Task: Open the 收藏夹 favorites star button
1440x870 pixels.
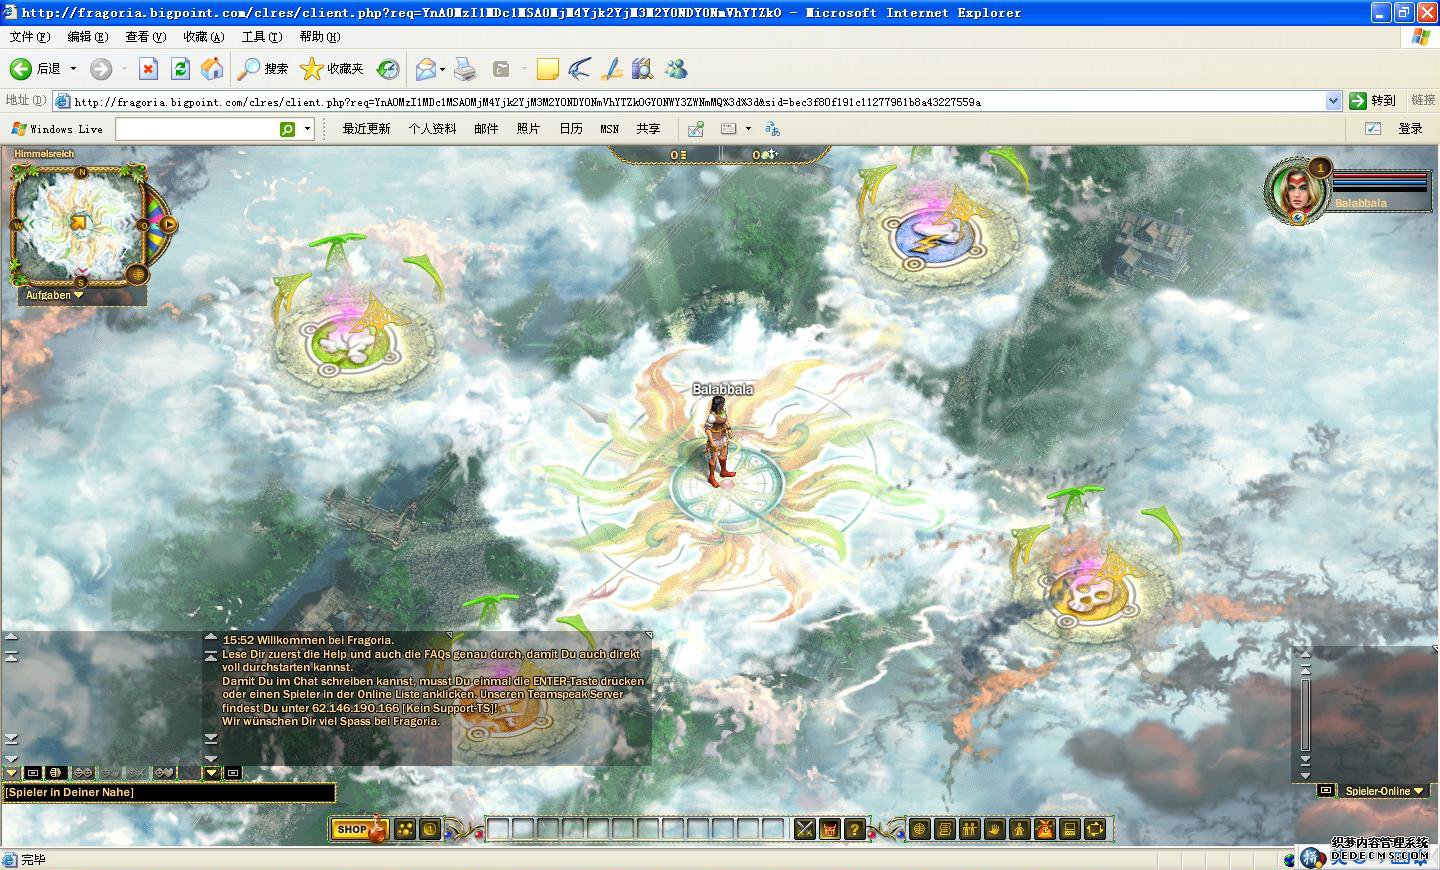Action: 333,69
